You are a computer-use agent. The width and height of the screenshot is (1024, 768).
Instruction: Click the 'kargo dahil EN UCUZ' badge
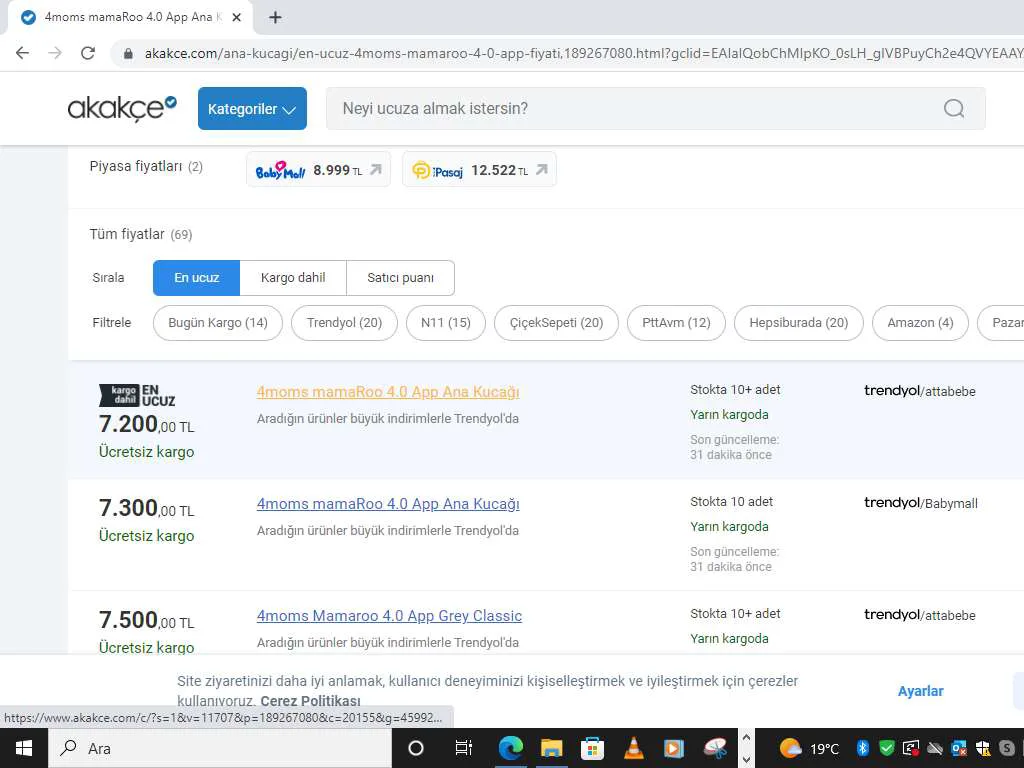[x=137, y=396]
